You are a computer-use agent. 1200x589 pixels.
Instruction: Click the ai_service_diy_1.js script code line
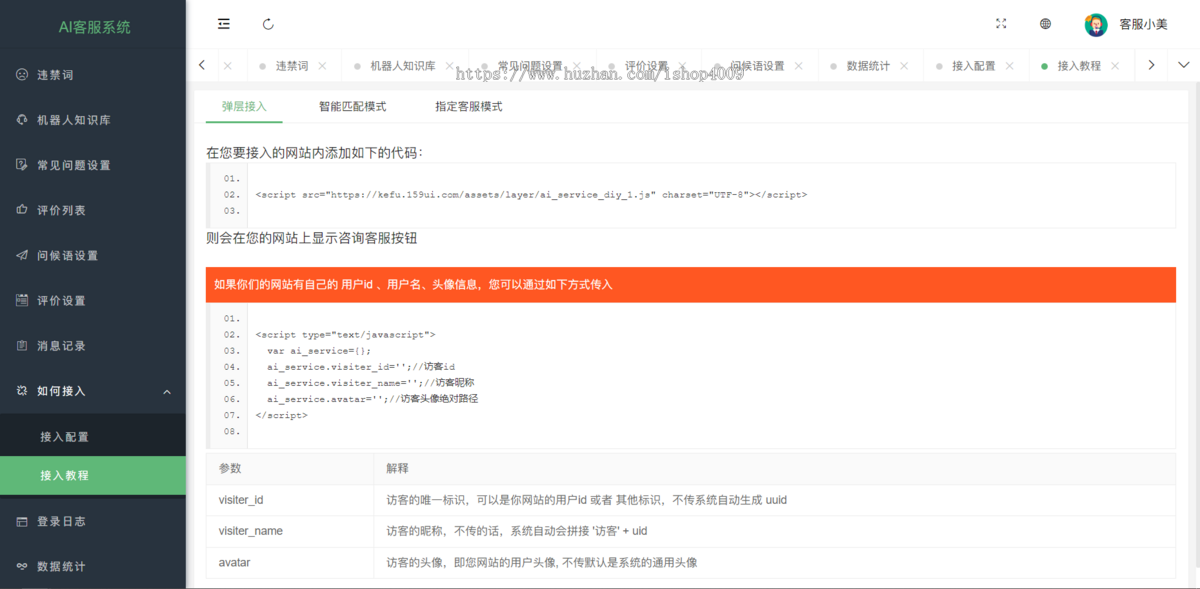pyautogui.click(x=531, y=195)
